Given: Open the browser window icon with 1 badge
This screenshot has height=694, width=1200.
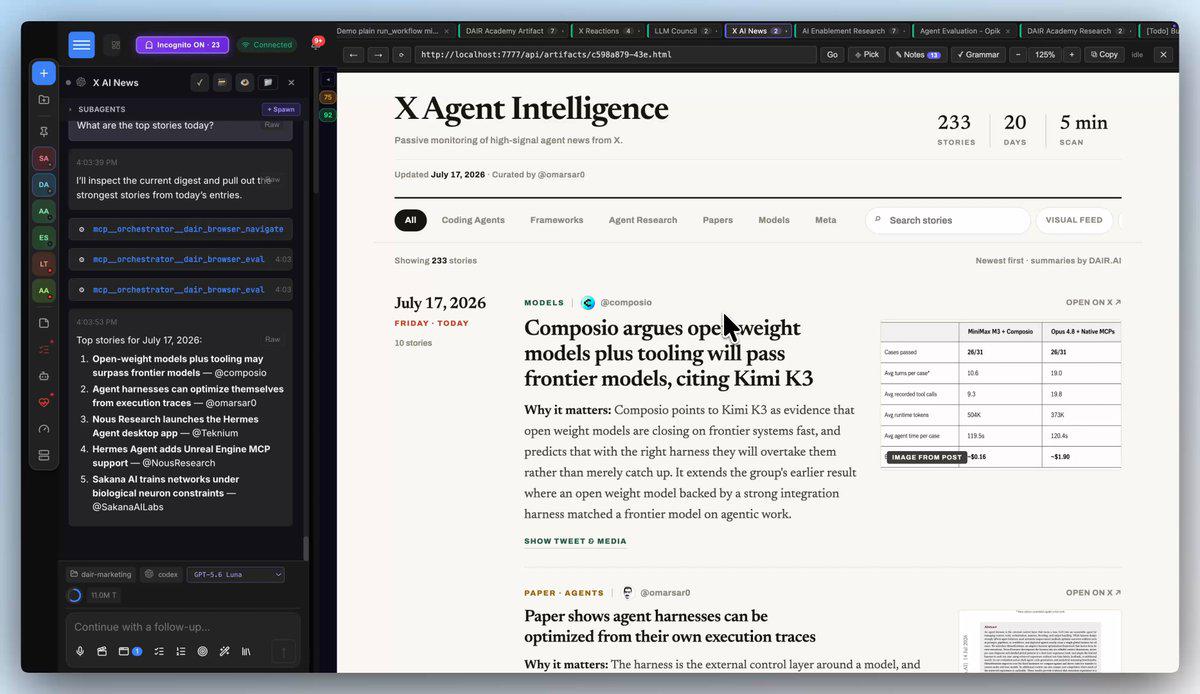Looking at the screenshot, I should (x=130, y=651).
